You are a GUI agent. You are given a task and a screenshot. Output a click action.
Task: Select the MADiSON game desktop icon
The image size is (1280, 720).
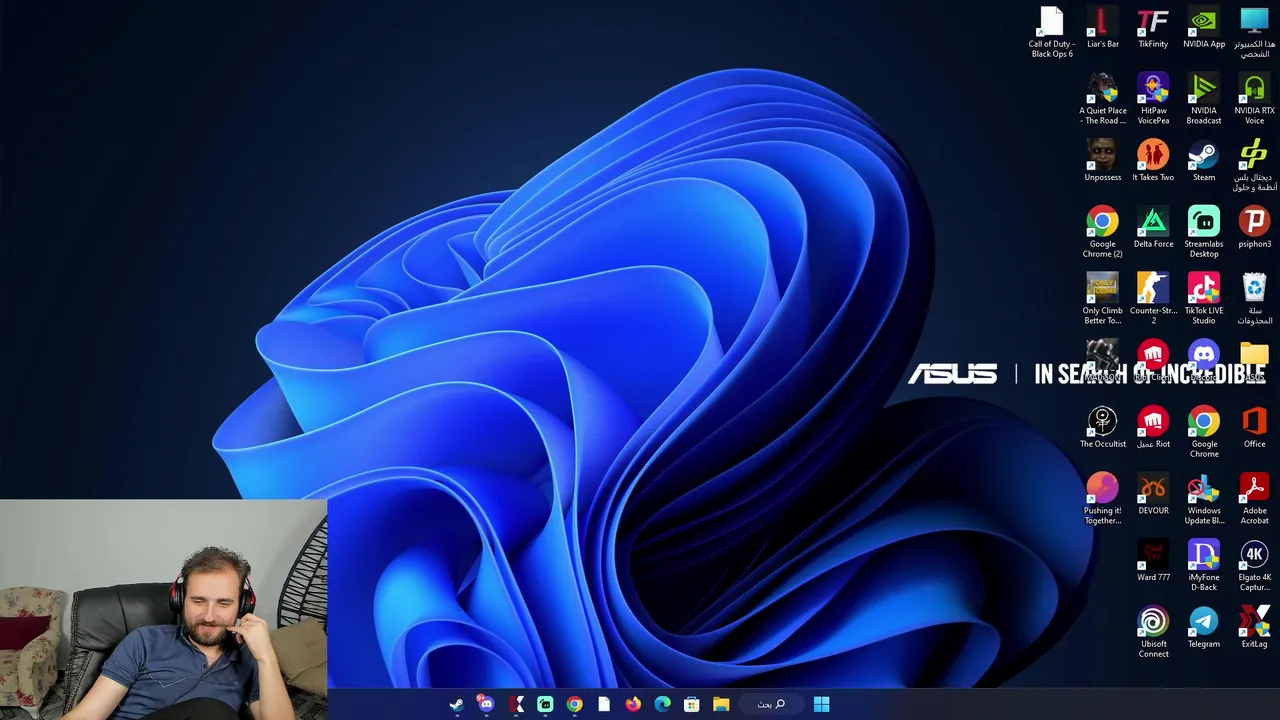tap(1102, 361)
